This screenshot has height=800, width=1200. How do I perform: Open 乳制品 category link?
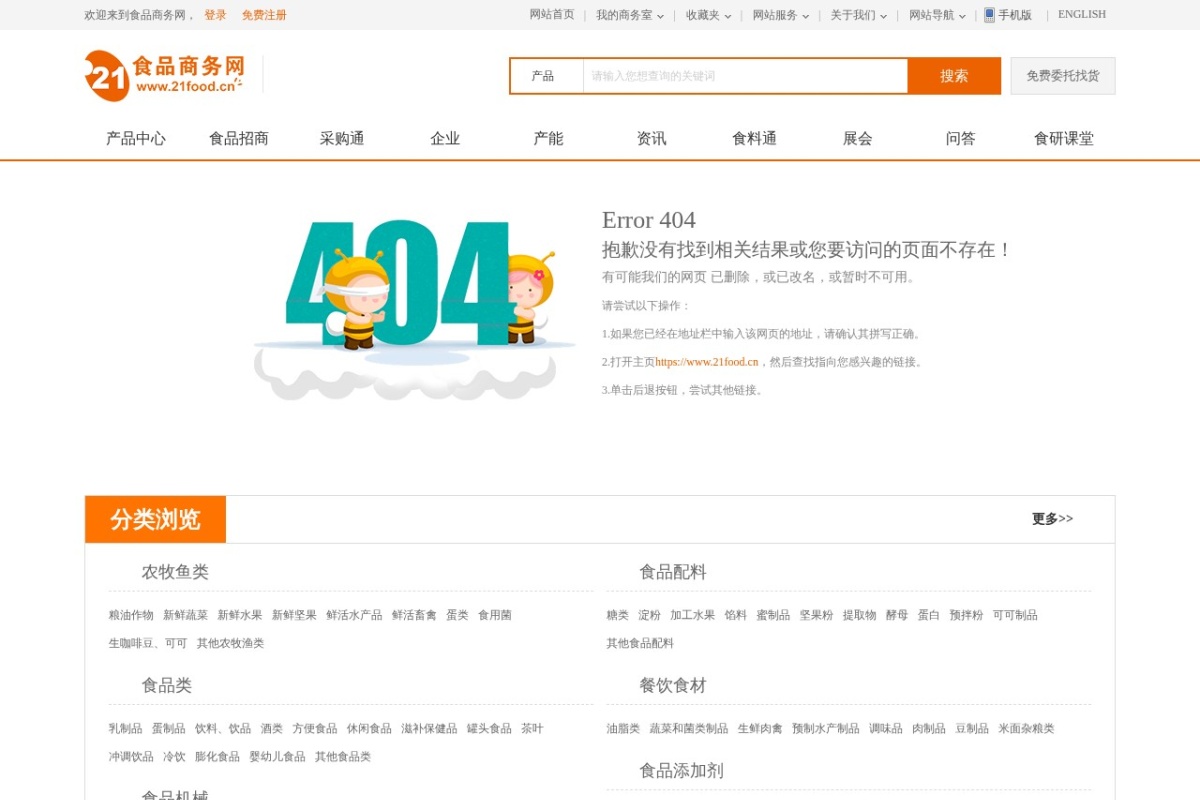[x=125, y=728]
